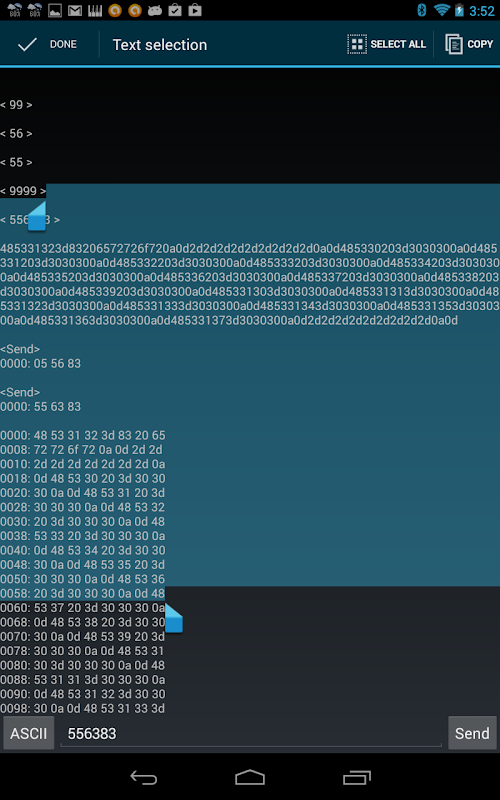Focus the input field containing 556383
Image resolution: width=500 pixels, height=800 pixels.
coord(251,734)
